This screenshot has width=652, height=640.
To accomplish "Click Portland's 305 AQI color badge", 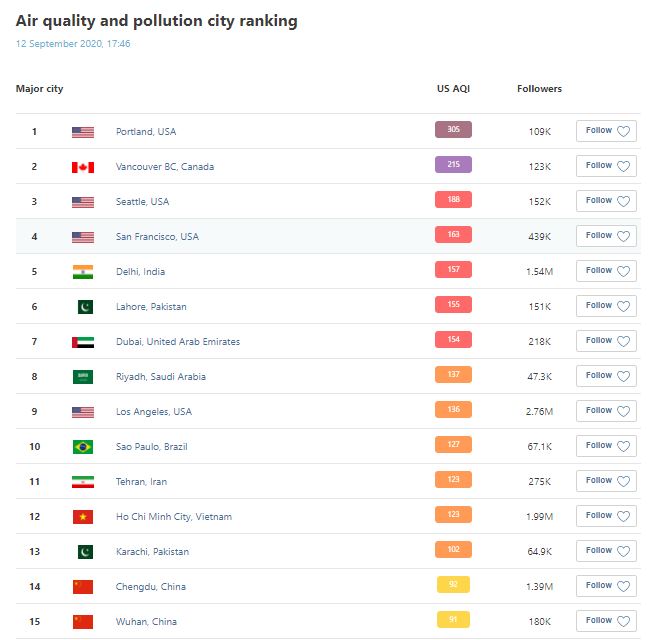I will (453, 130).
